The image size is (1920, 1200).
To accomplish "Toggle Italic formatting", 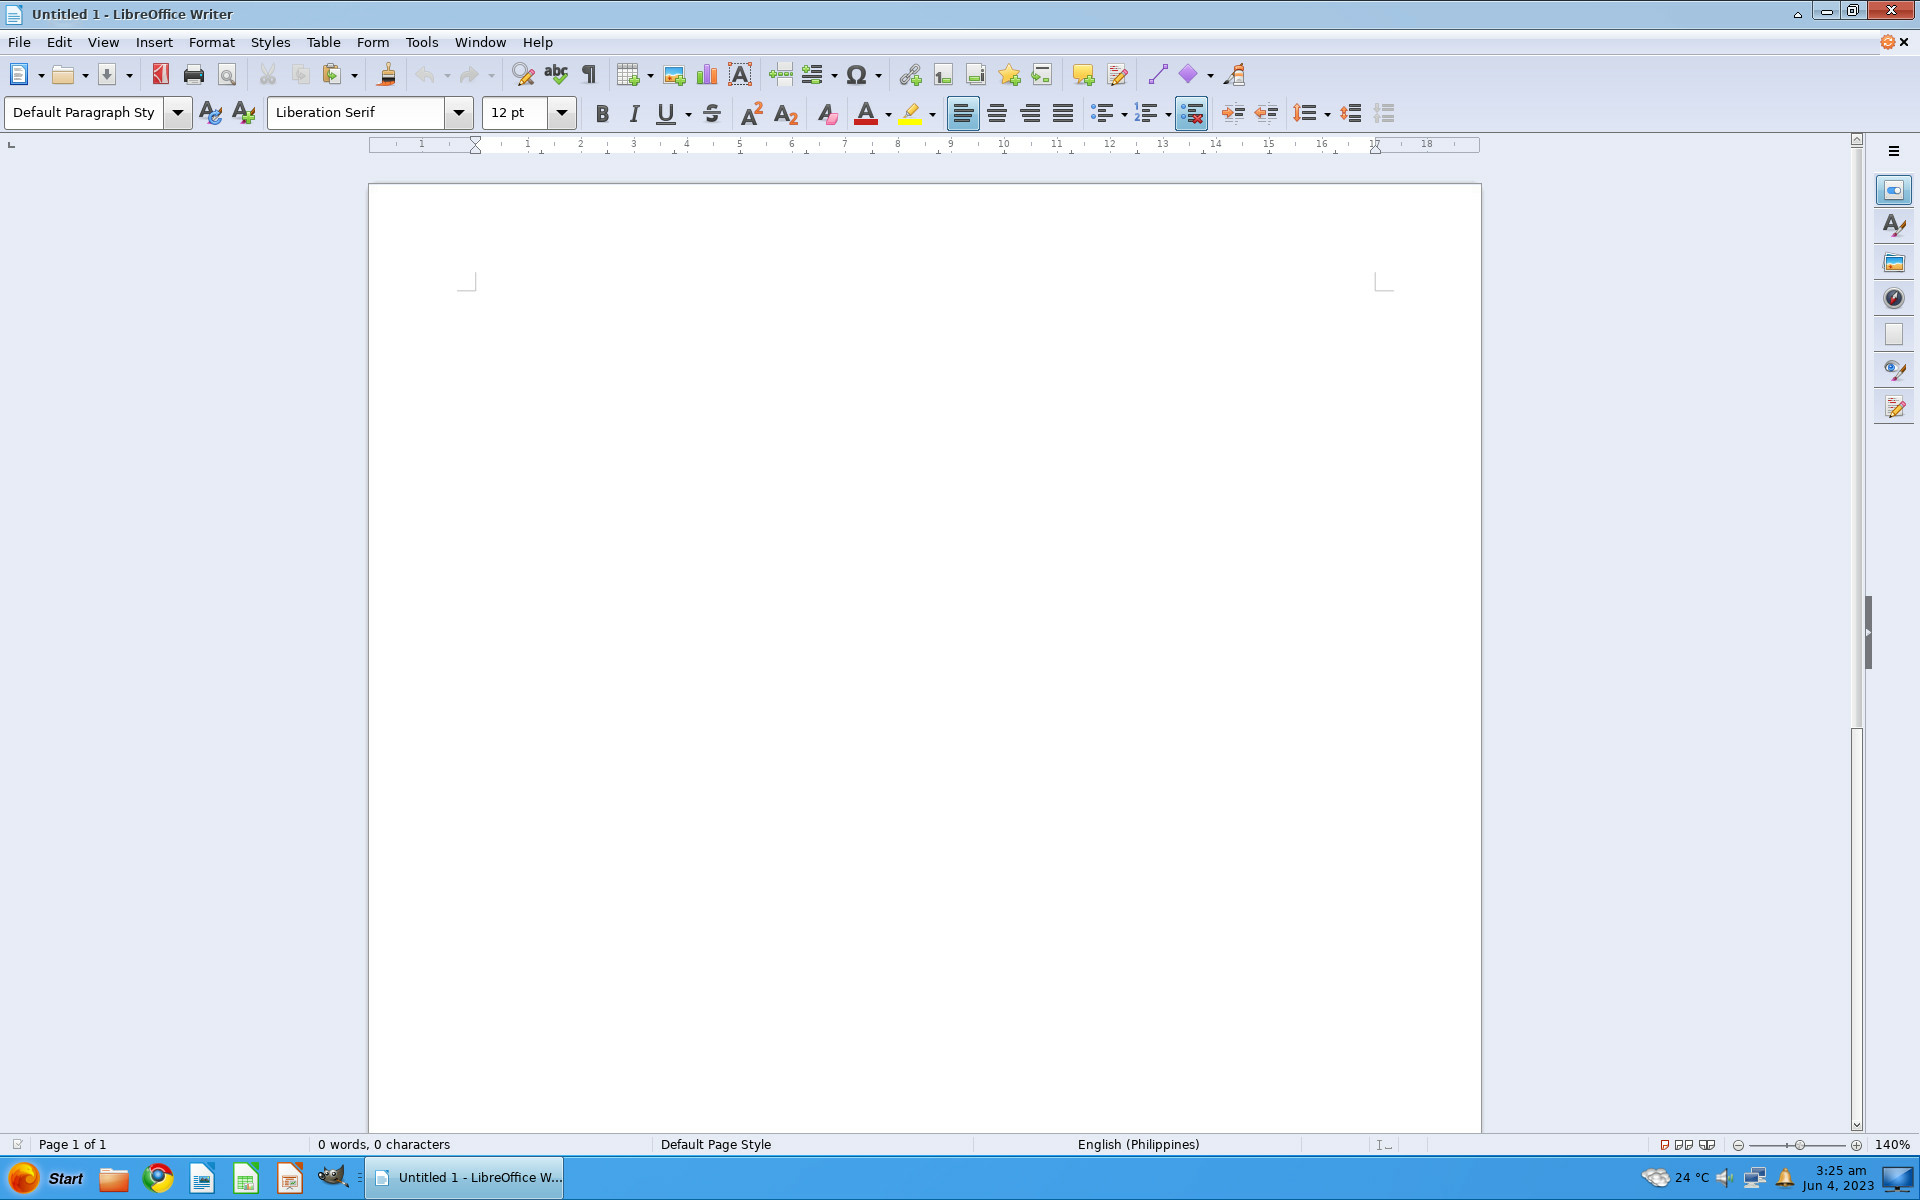I will click(634, 114).
